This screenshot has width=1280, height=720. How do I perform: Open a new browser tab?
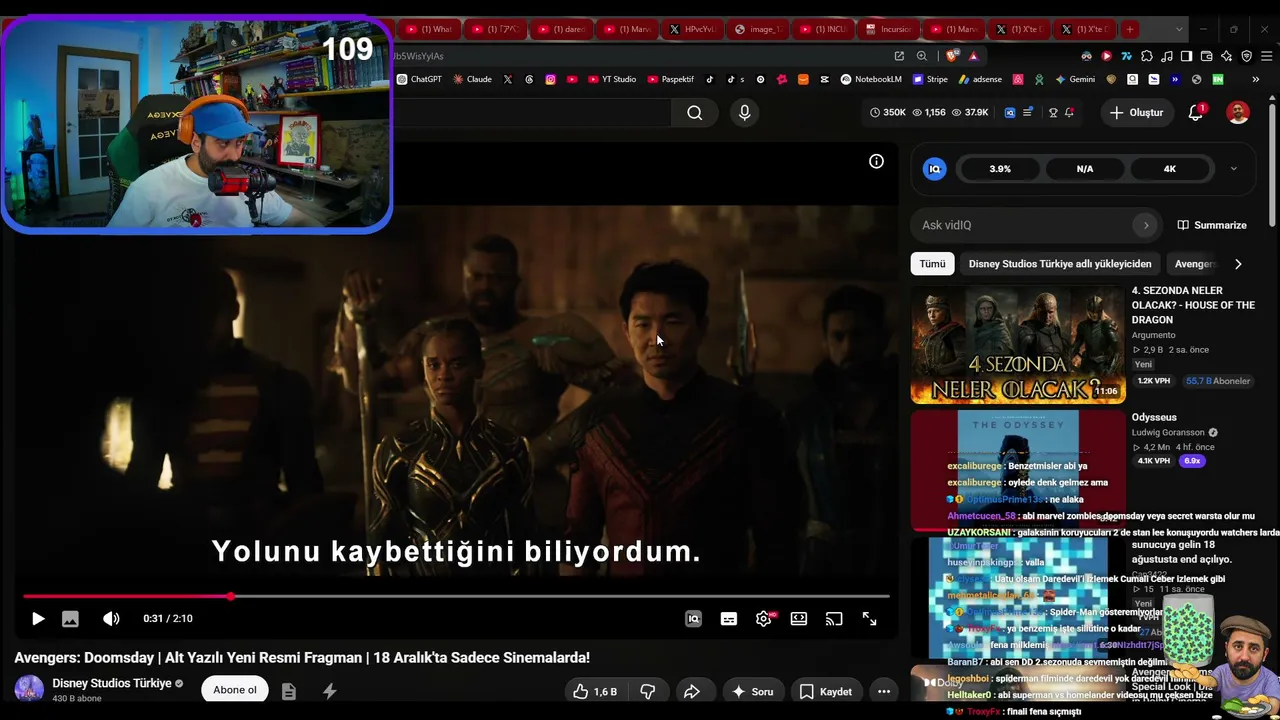tap(1129, 29)
